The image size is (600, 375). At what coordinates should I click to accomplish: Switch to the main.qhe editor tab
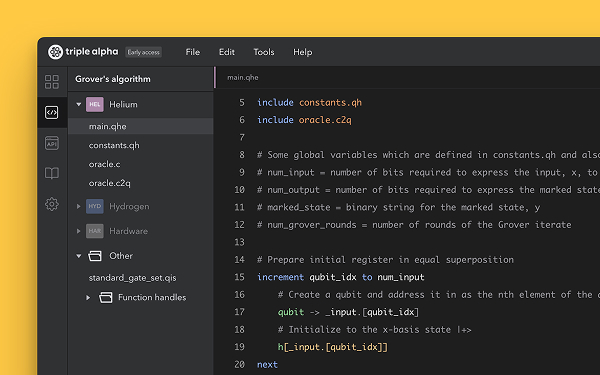pos(243,78)
